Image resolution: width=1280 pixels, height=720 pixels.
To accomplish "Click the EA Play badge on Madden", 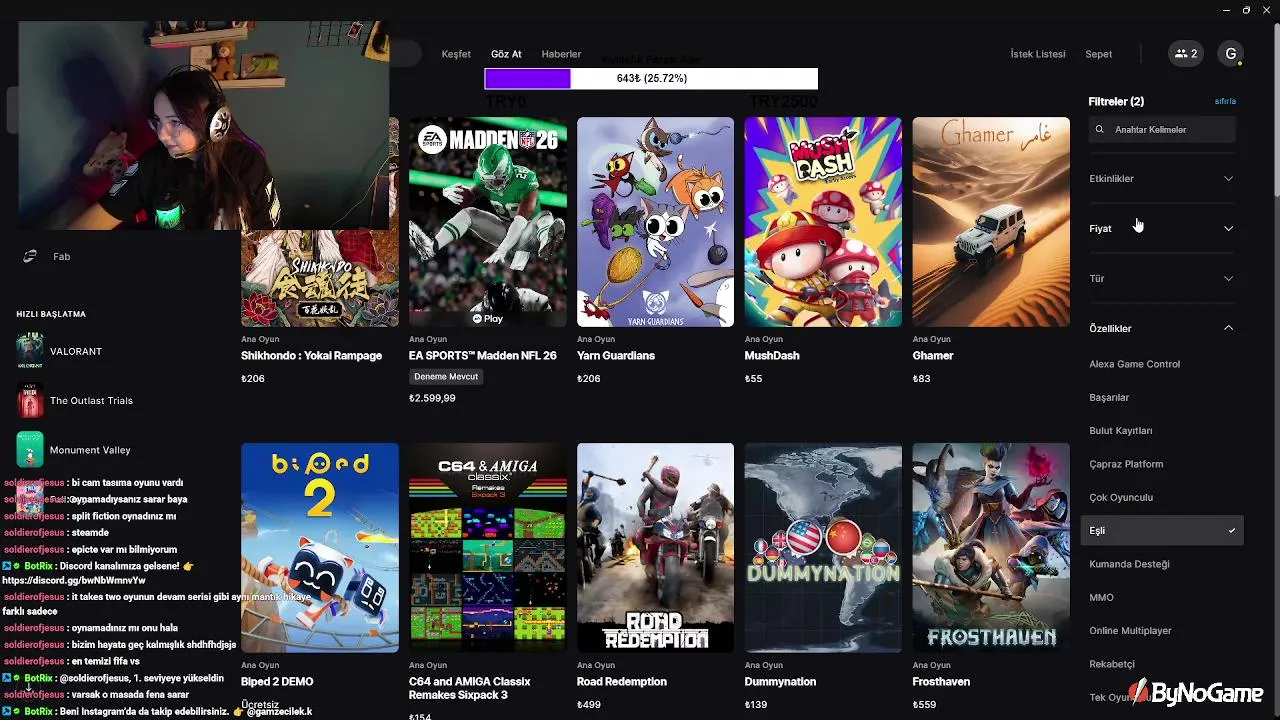I will (x=487, y=319).
